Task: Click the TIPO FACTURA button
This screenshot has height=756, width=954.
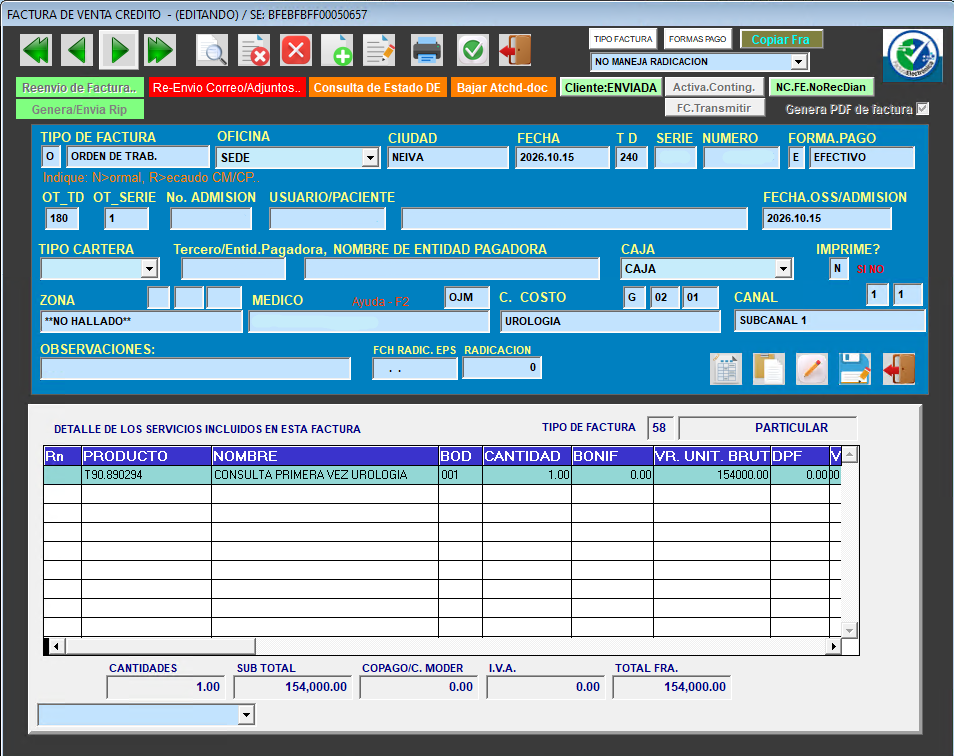Action: (623, 40)
